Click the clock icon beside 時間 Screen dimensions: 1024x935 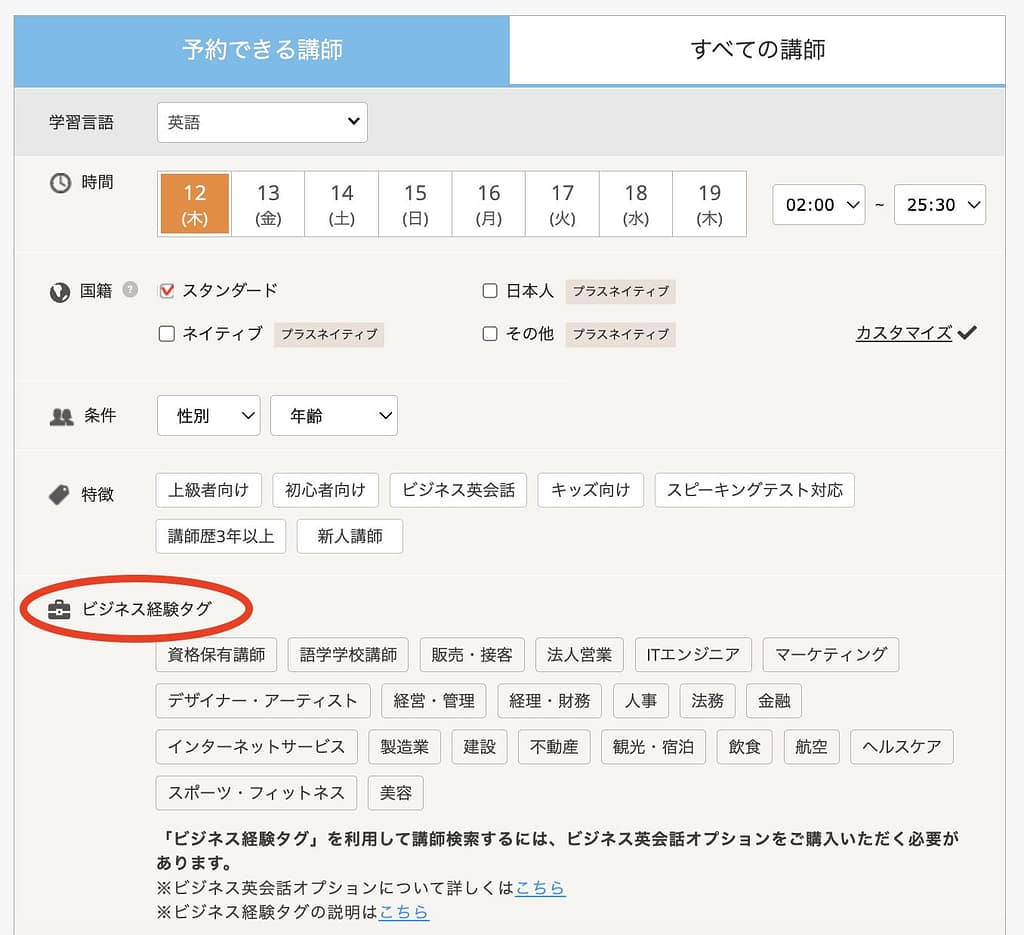59,183
